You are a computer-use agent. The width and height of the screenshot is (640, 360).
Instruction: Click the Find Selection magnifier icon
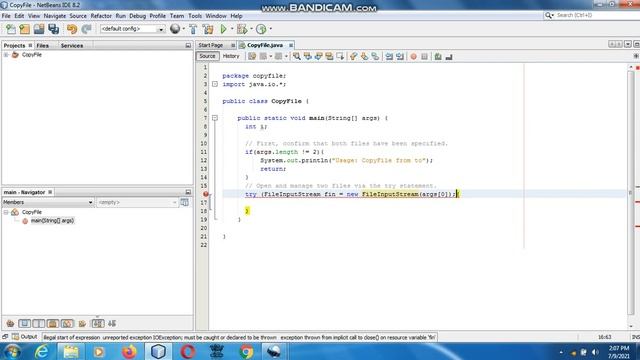[297, 56]
